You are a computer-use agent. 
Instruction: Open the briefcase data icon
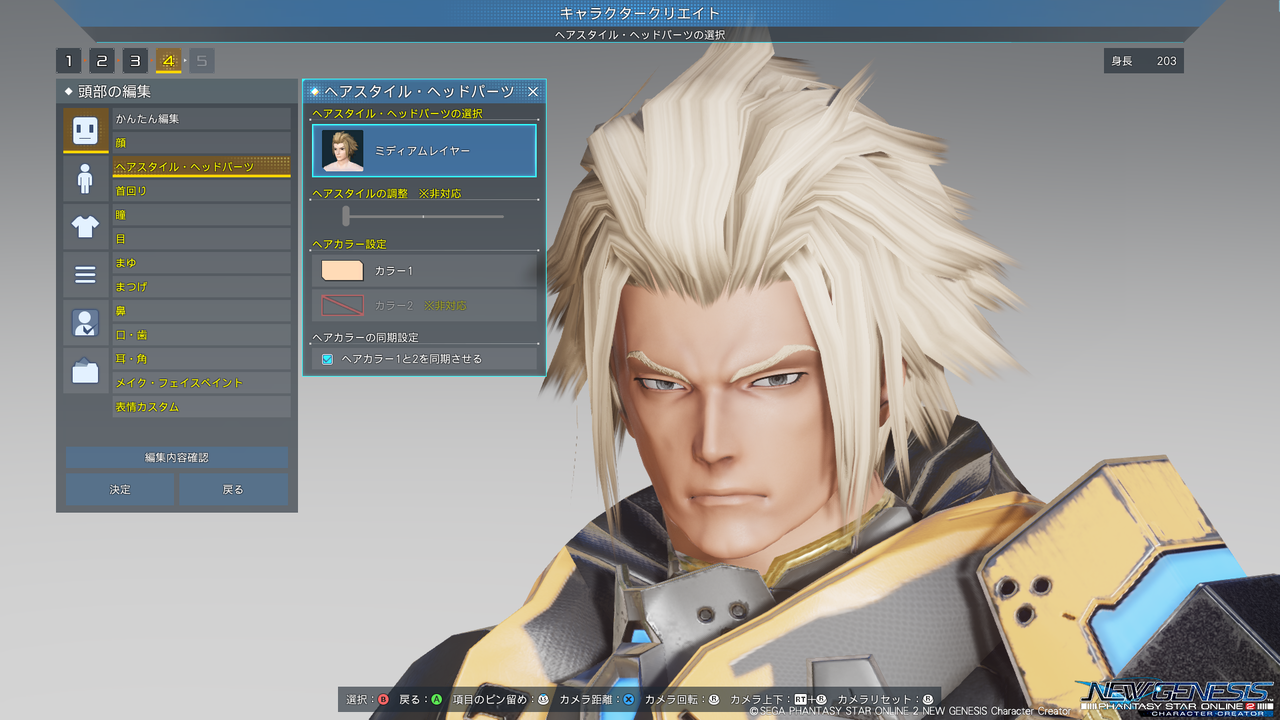(85, 371)
